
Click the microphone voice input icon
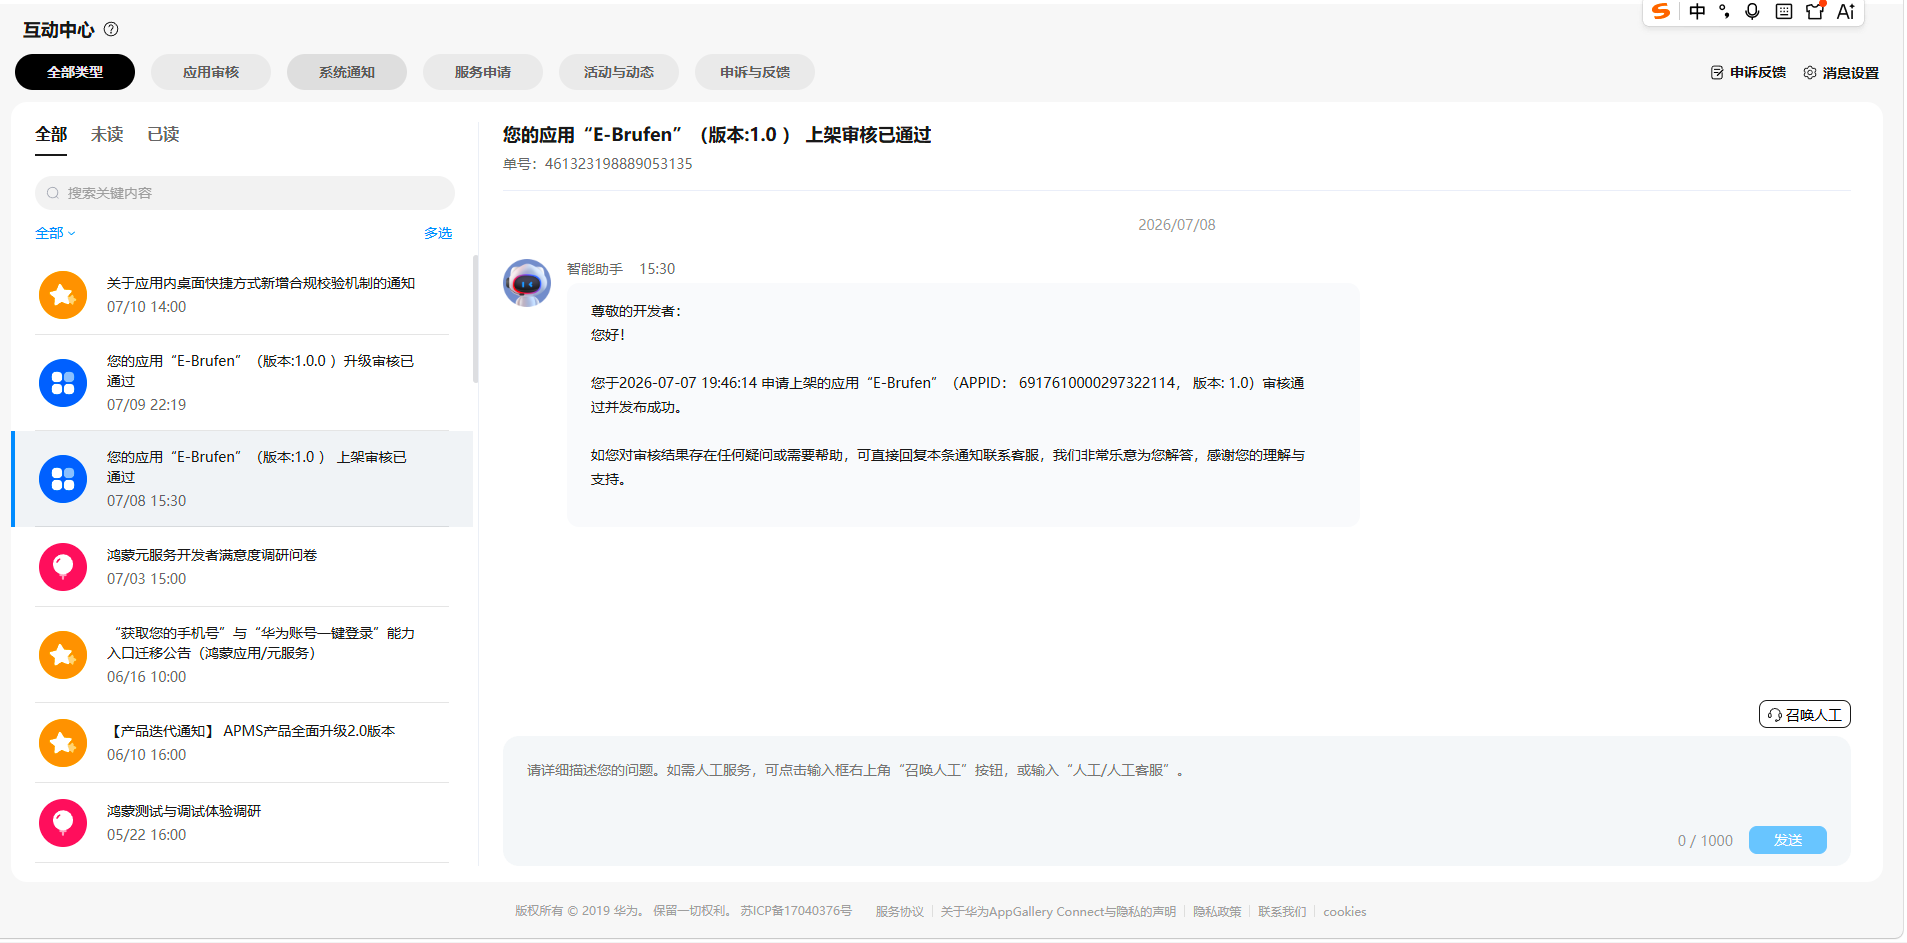[1752, 11]
